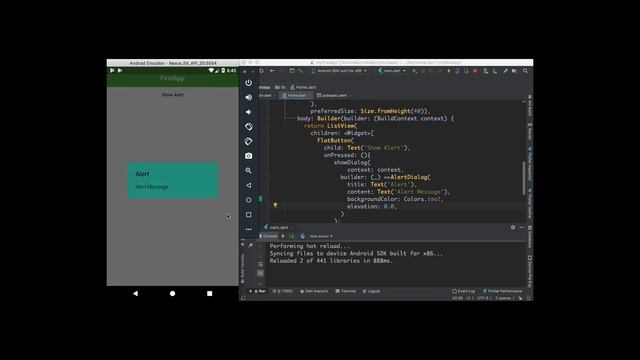640x360 pixels.
Task: Lower volume with emulator volume down icon
Action: coord(249,112)
